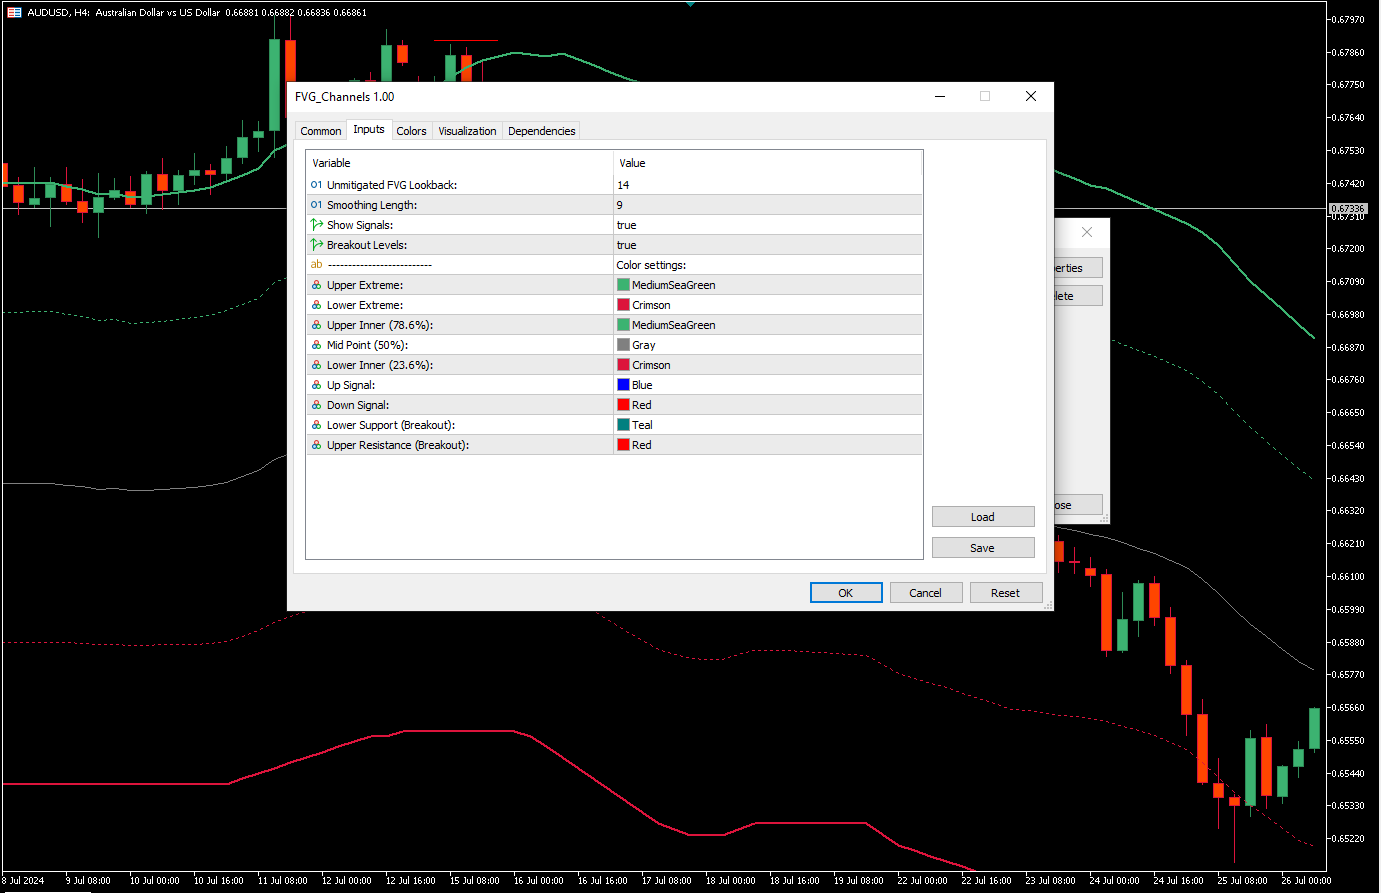The image size is (1381, 893).
Task: Click the boolean icon next to Breakout Levels
Action: tap(316, 245)
